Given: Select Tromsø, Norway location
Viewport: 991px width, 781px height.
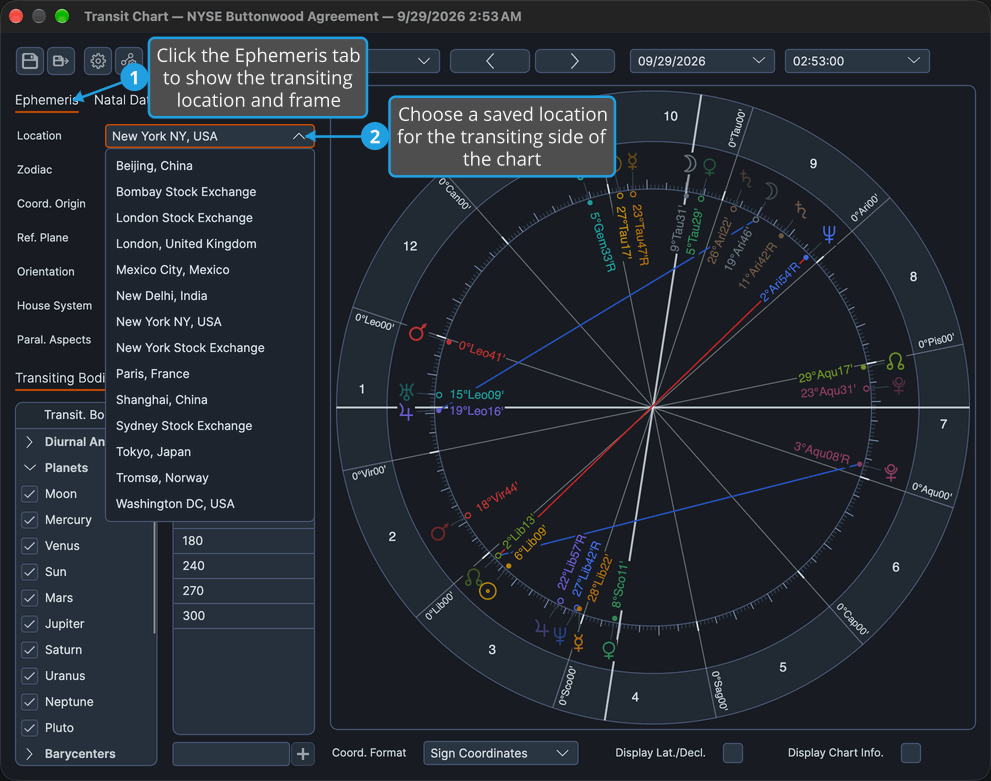Looking at the screenshot, I should point(210,478).
